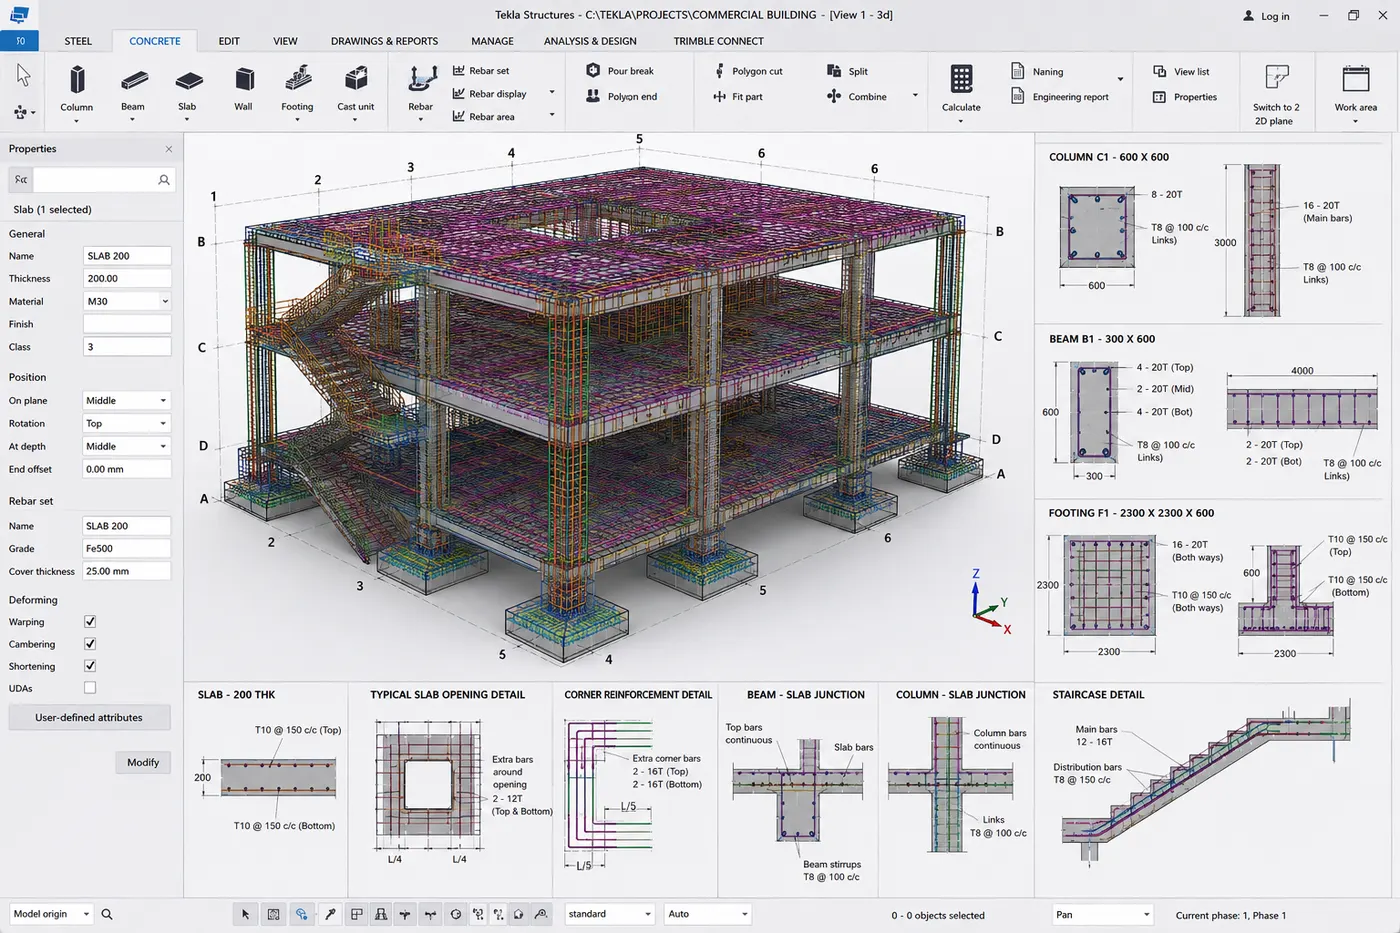1400x933 pixels.
Task: Choose the Rebar set command
Action: (x=481, y=71)
